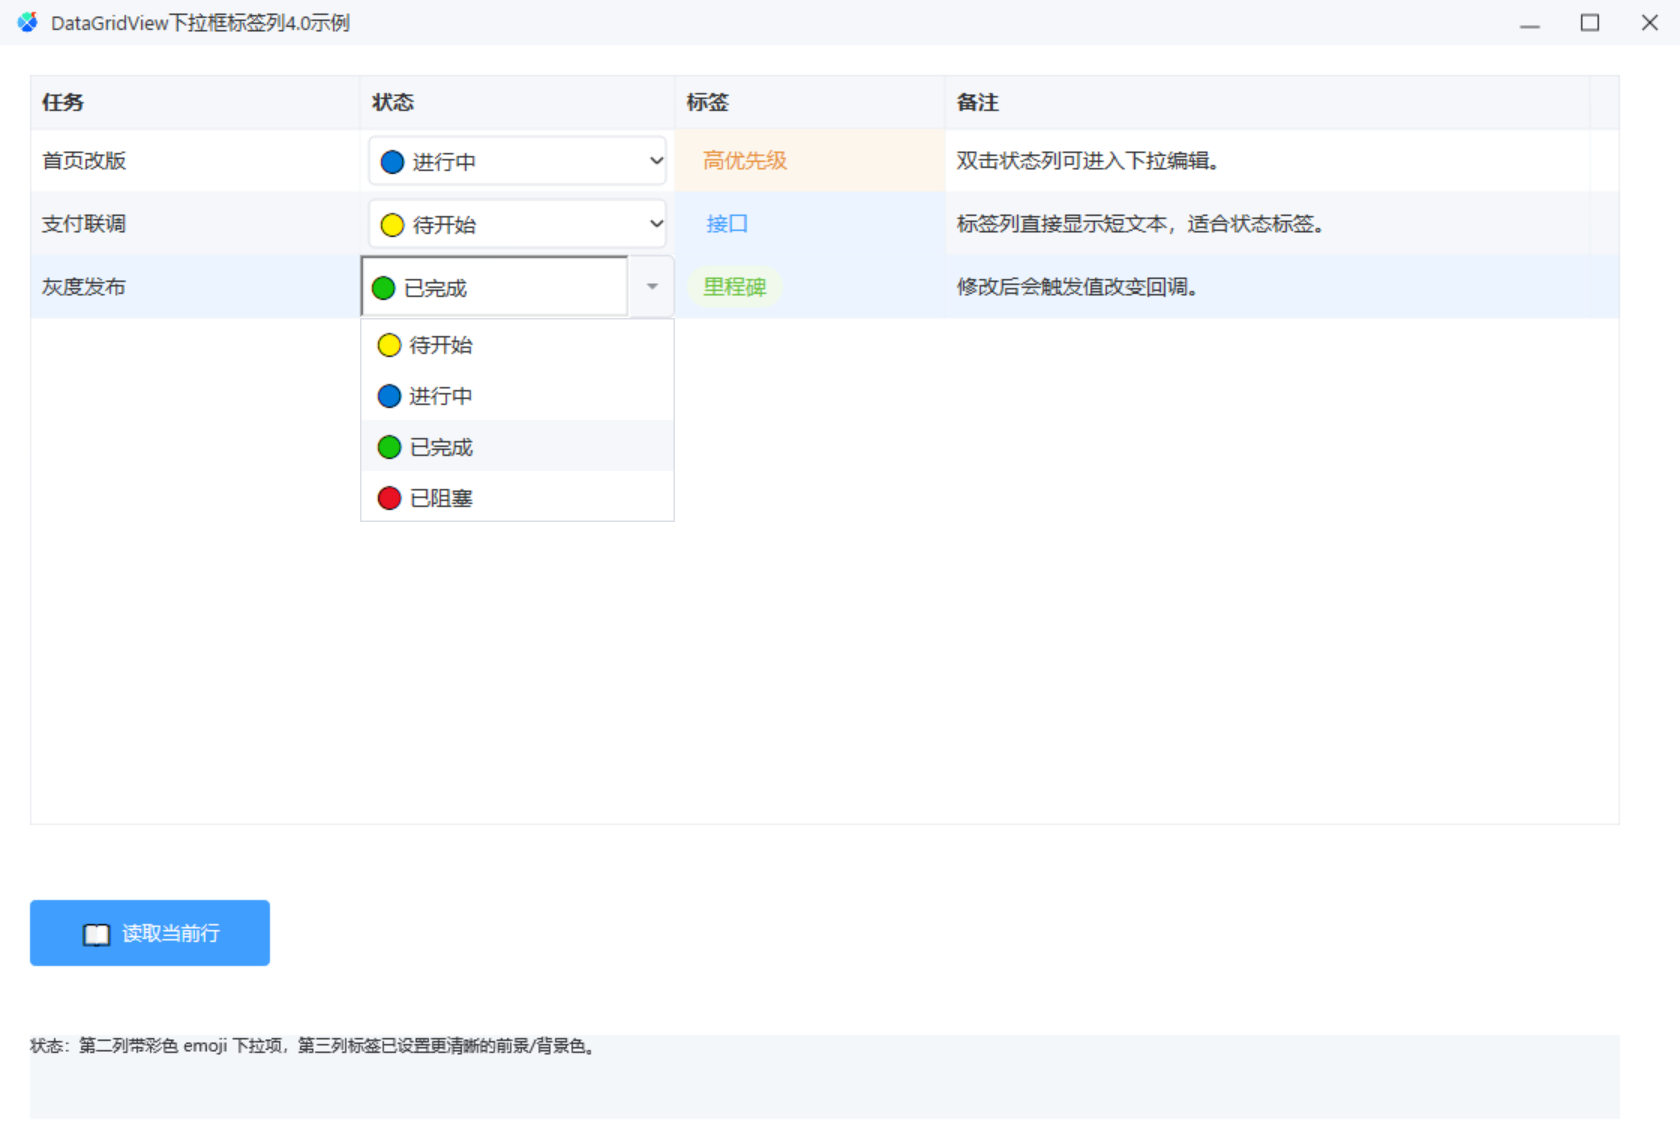Click green circle icon in 灰度发布 combo
Viewport: 1680px width, 1140px height.
(x=384, y=288)
